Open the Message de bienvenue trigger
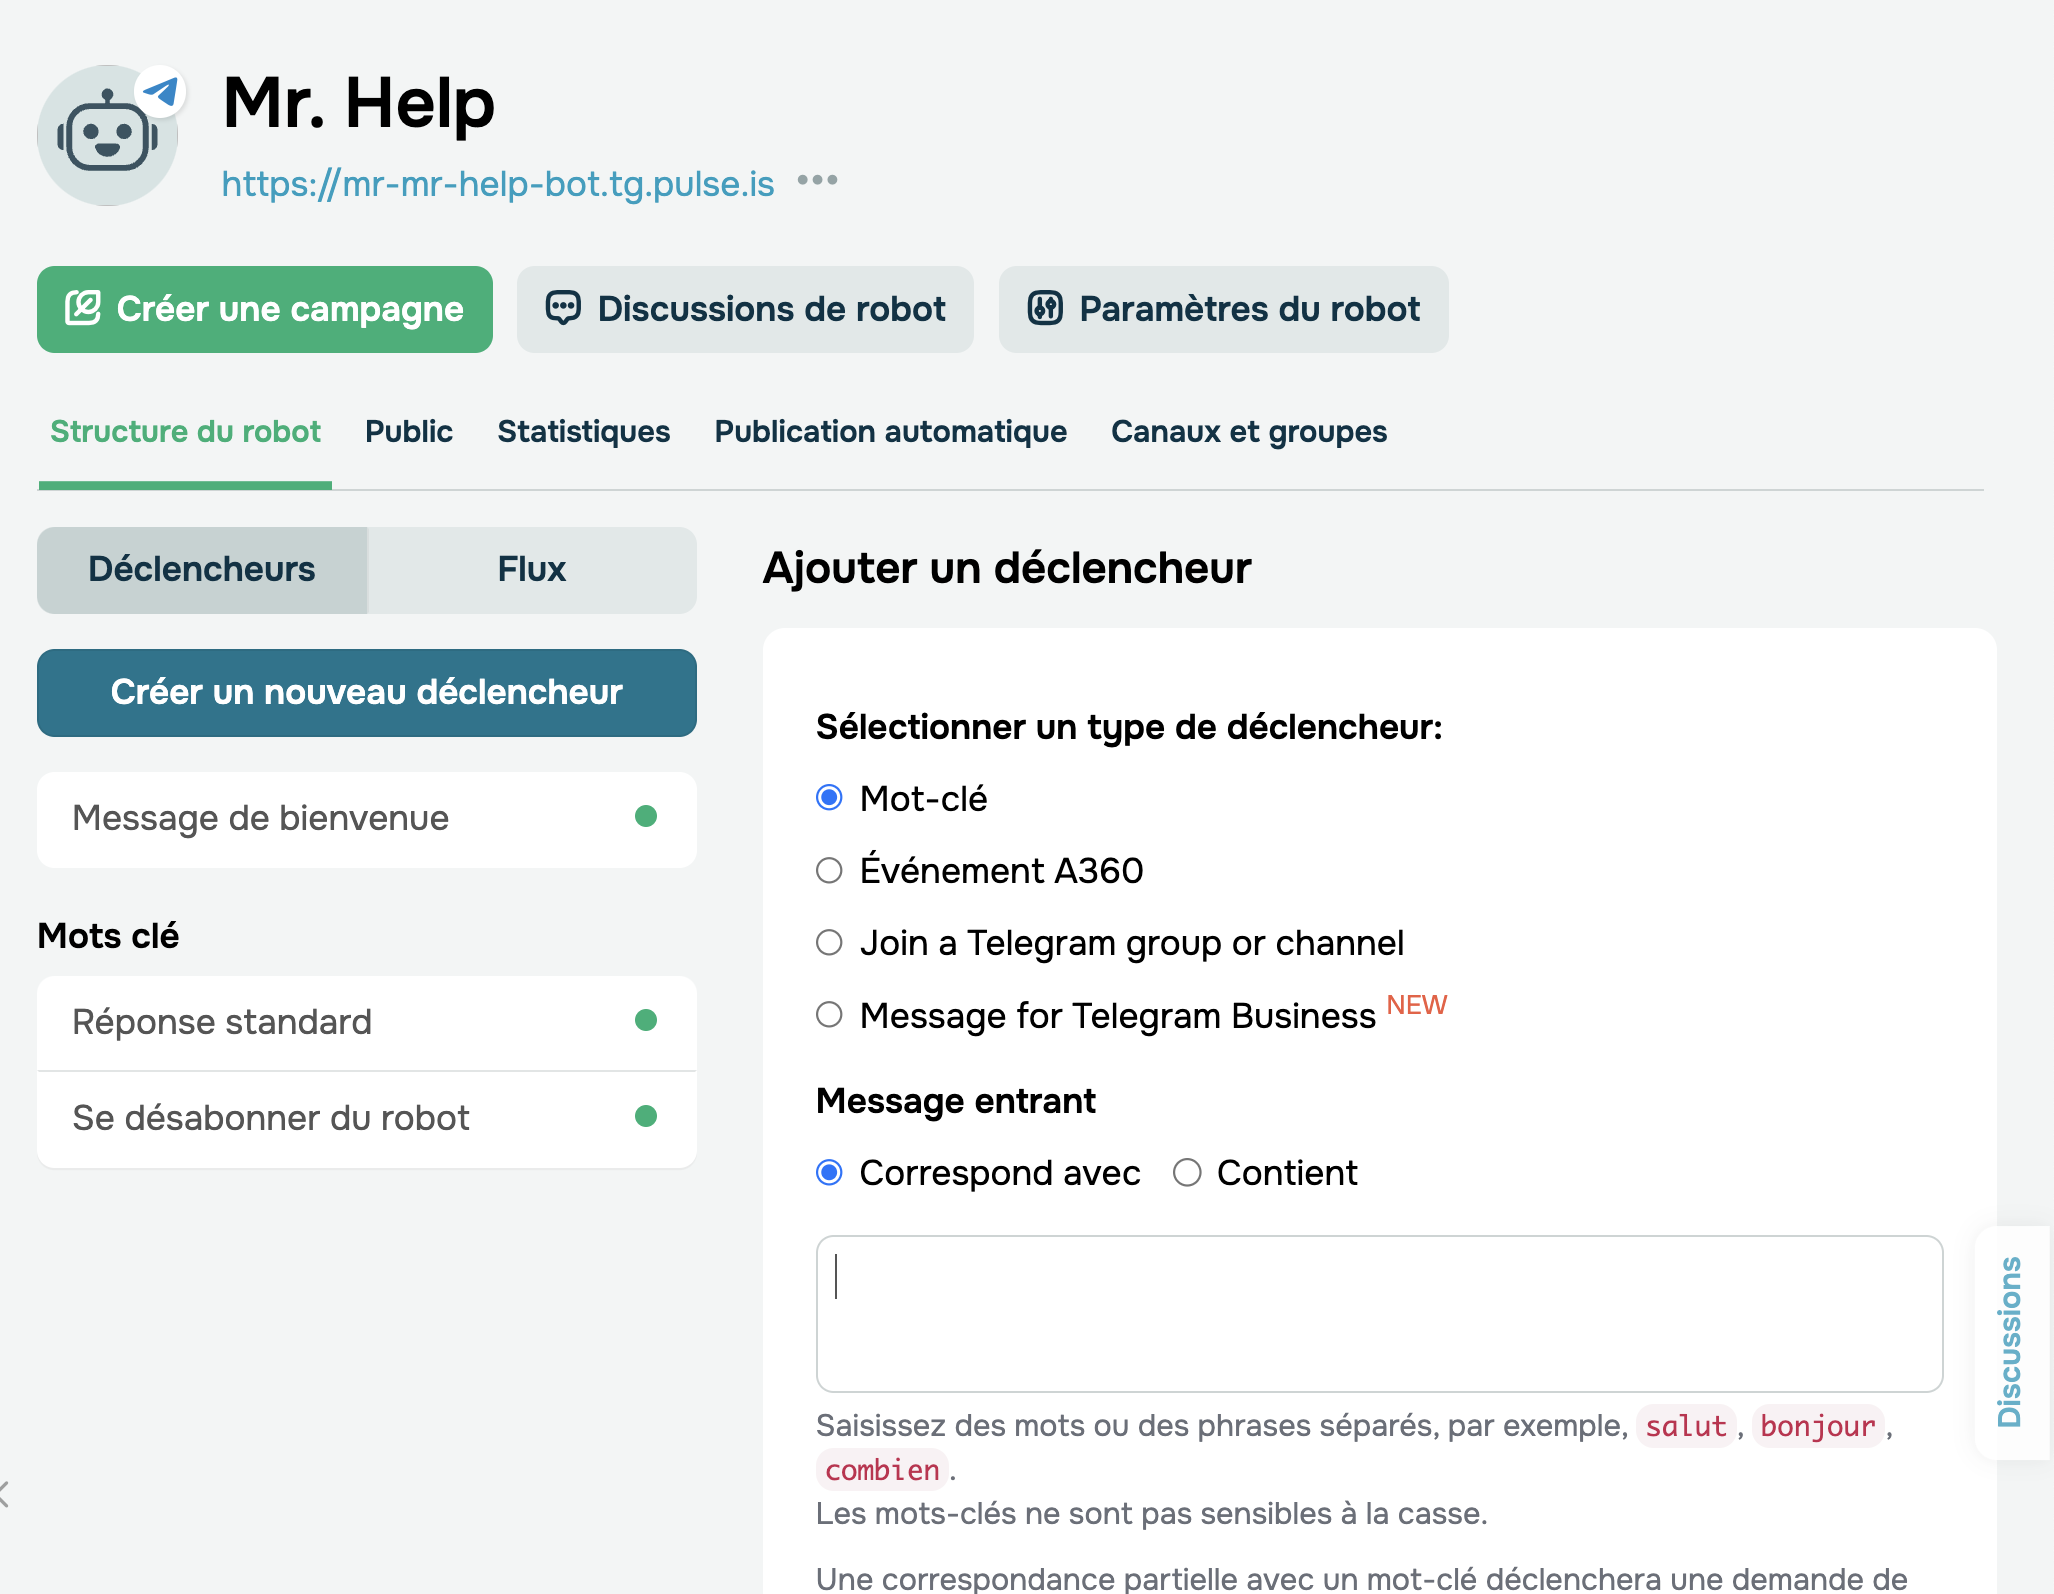The width and height of the screenshot is (2054, 1594). point(367,819)
